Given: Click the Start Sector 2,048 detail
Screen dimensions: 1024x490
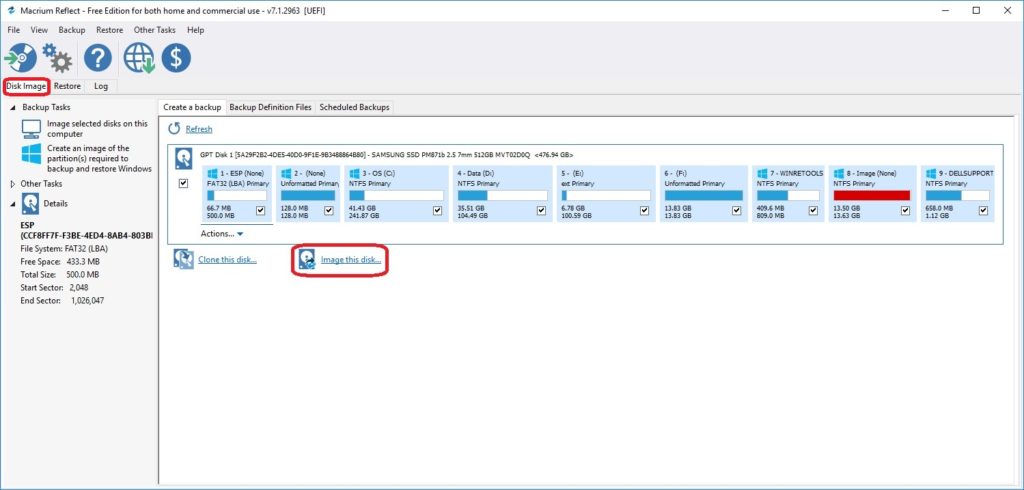Looking at the screenshot, I should tap(54, 287).
